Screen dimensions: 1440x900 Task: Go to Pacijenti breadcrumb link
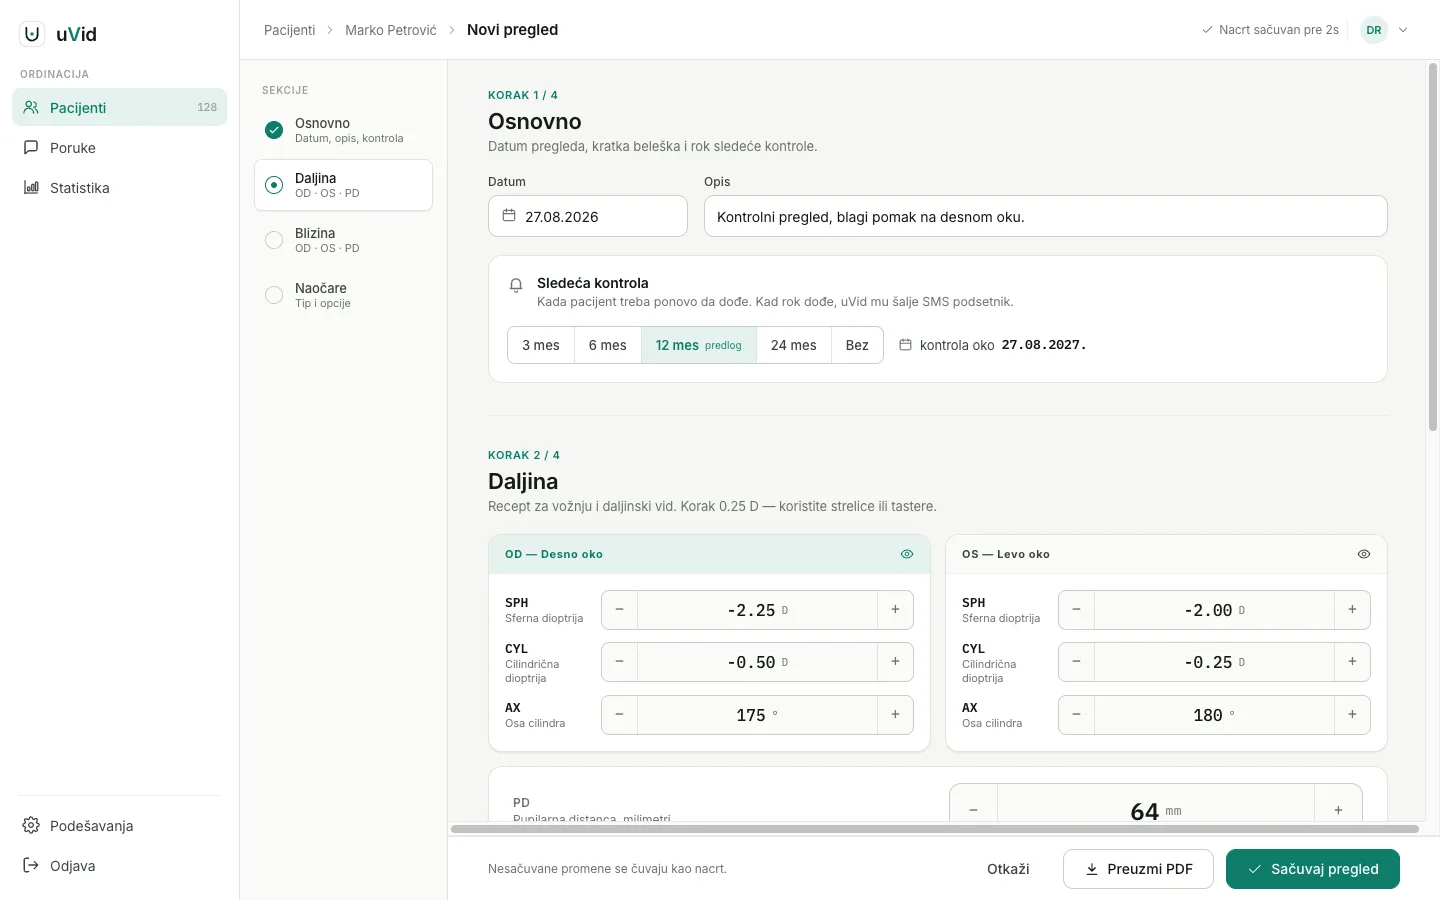pos(289,30)
